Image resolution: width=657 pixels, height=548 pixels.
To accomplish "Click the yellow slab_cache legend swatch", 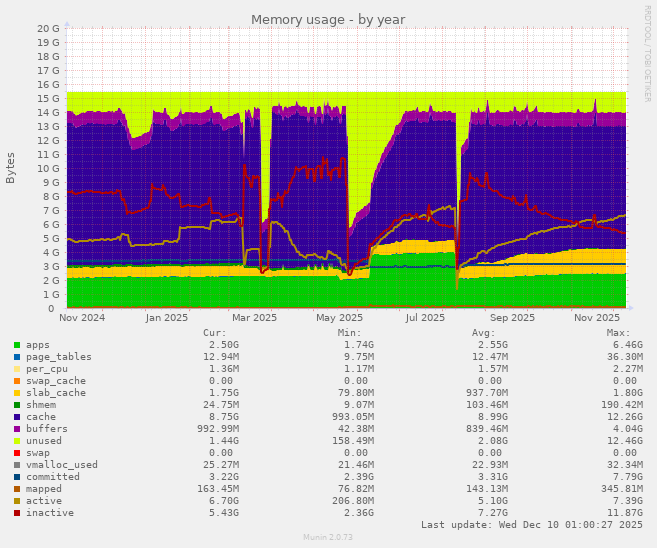I will (x=17, y=393).
